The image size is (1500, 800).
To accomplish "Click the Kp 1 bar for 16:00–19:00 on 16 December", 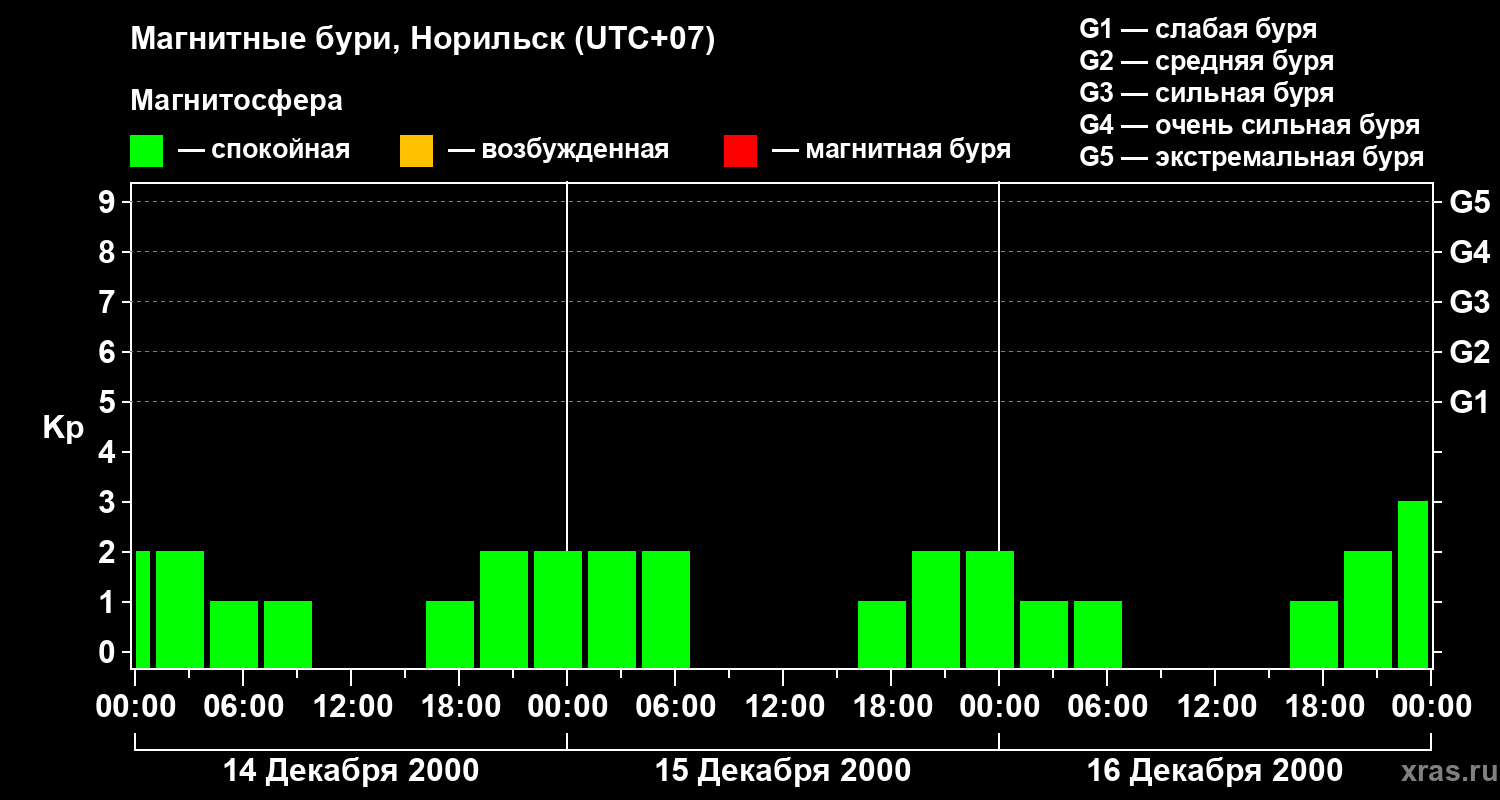I will point(1314,634).
